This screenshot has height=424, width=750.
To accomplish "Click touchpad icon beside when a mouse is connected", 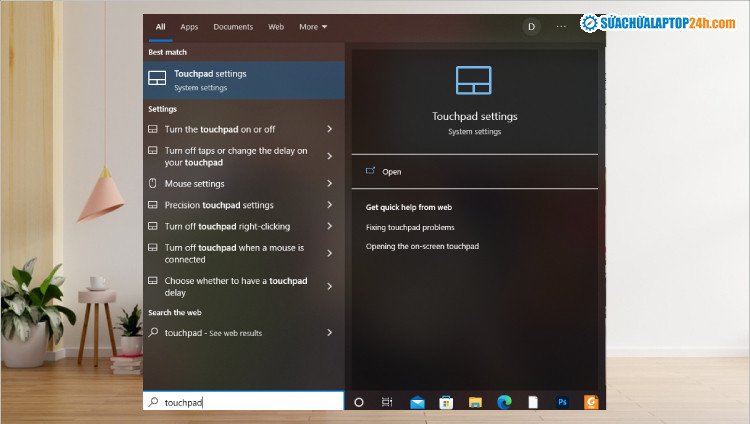I will click(x=153, y=247).
